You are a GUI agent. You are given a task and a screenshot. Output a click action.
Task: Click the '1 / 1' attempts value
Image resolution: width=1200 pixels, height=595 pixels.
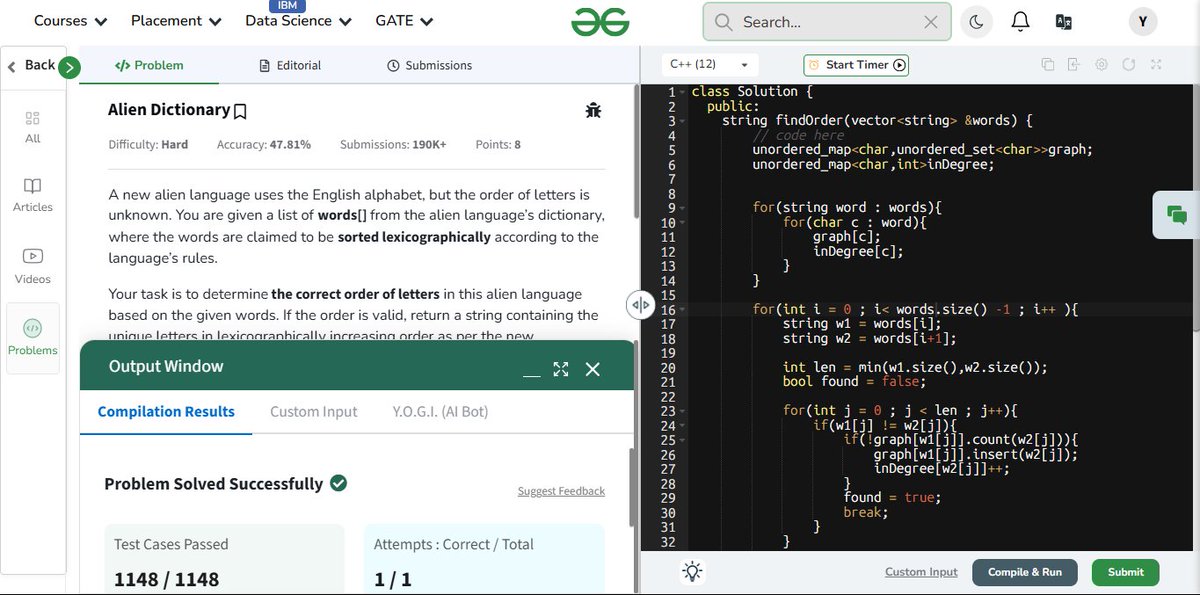tap(393, 579)
